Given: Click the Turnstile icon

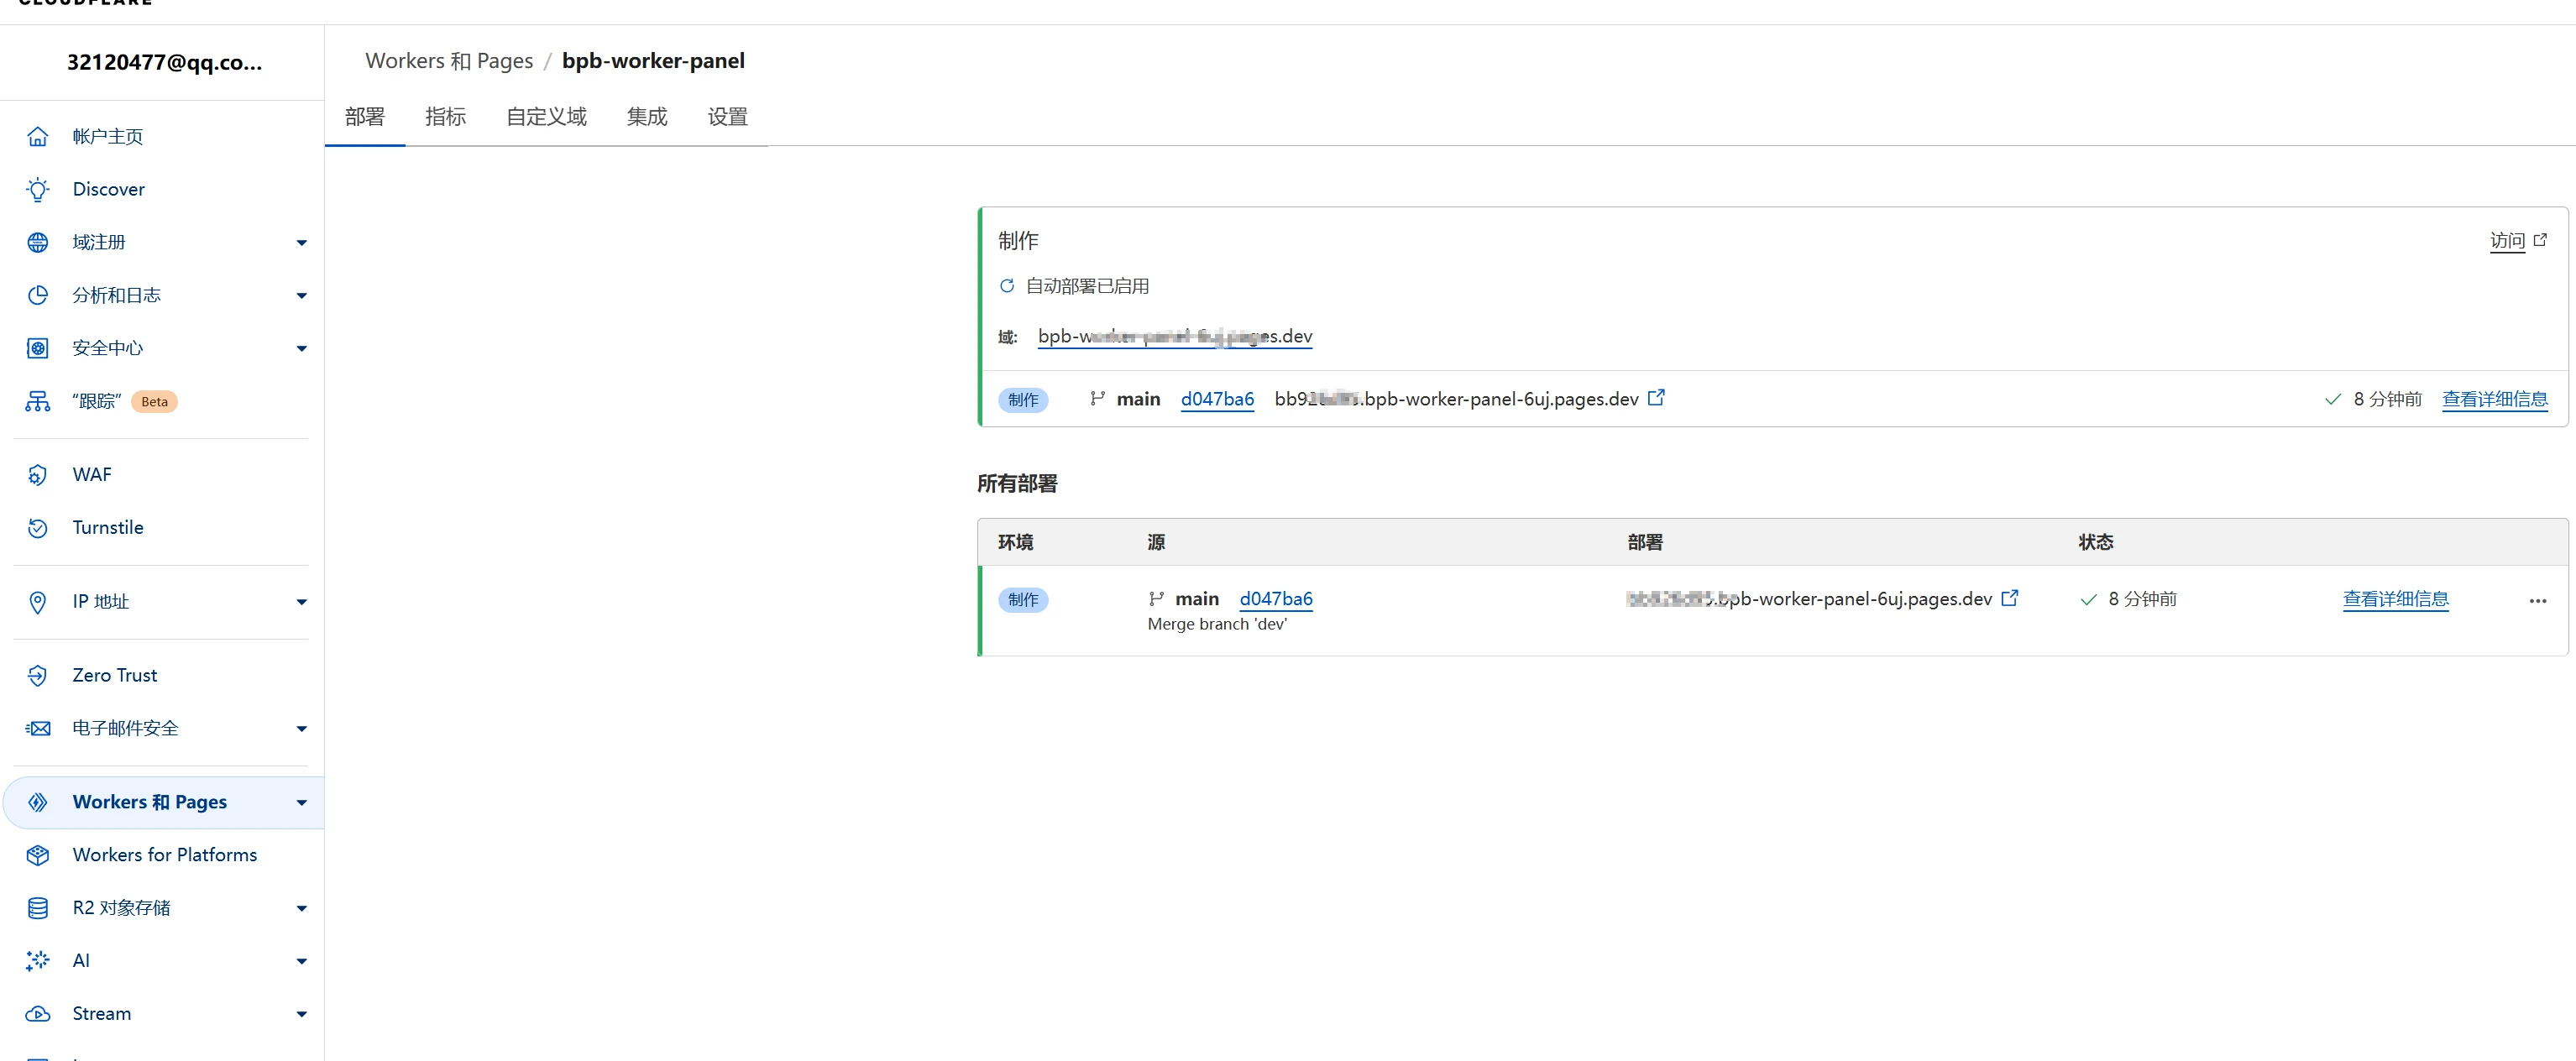Looking at the screenshot, I should pos(37,528).
